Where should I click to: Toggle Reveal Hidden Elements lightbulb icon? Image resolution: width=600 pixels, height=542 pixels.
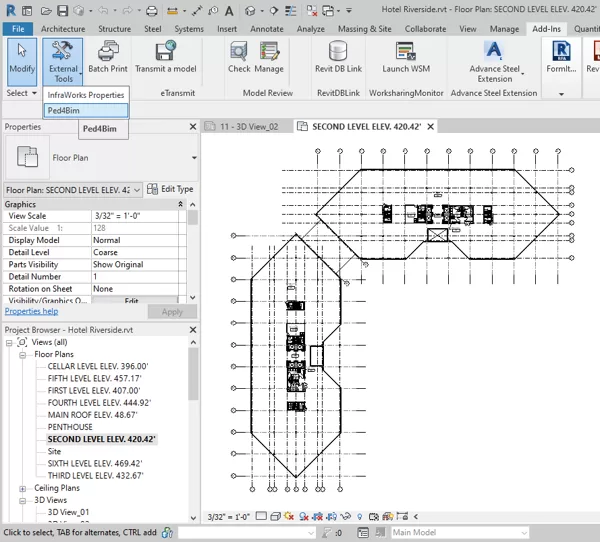click(x=359, y=517)
